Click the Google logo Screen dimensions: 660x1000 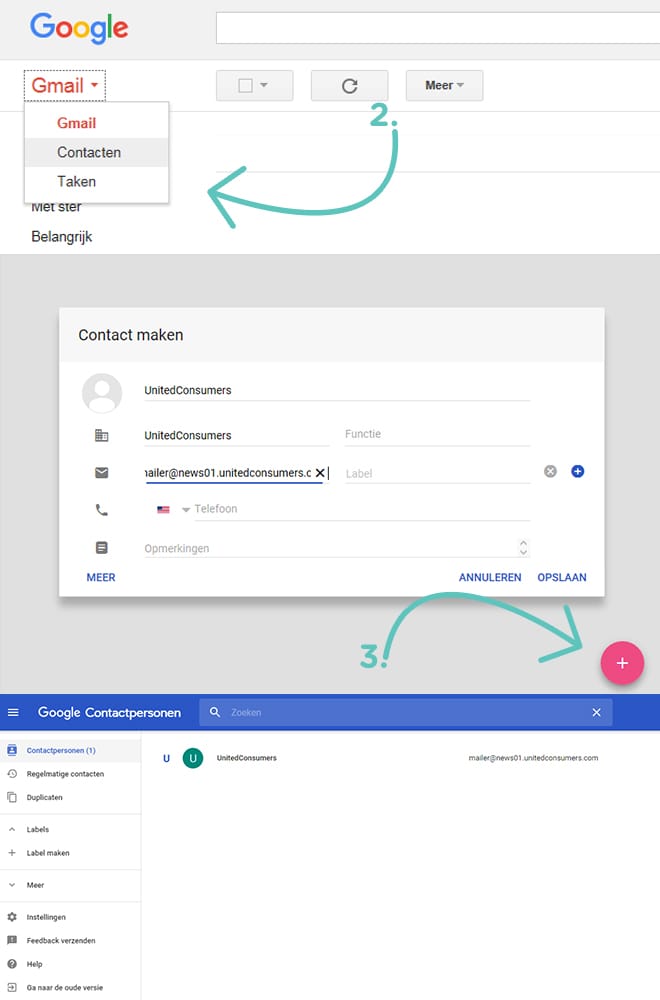click(79, 28)
